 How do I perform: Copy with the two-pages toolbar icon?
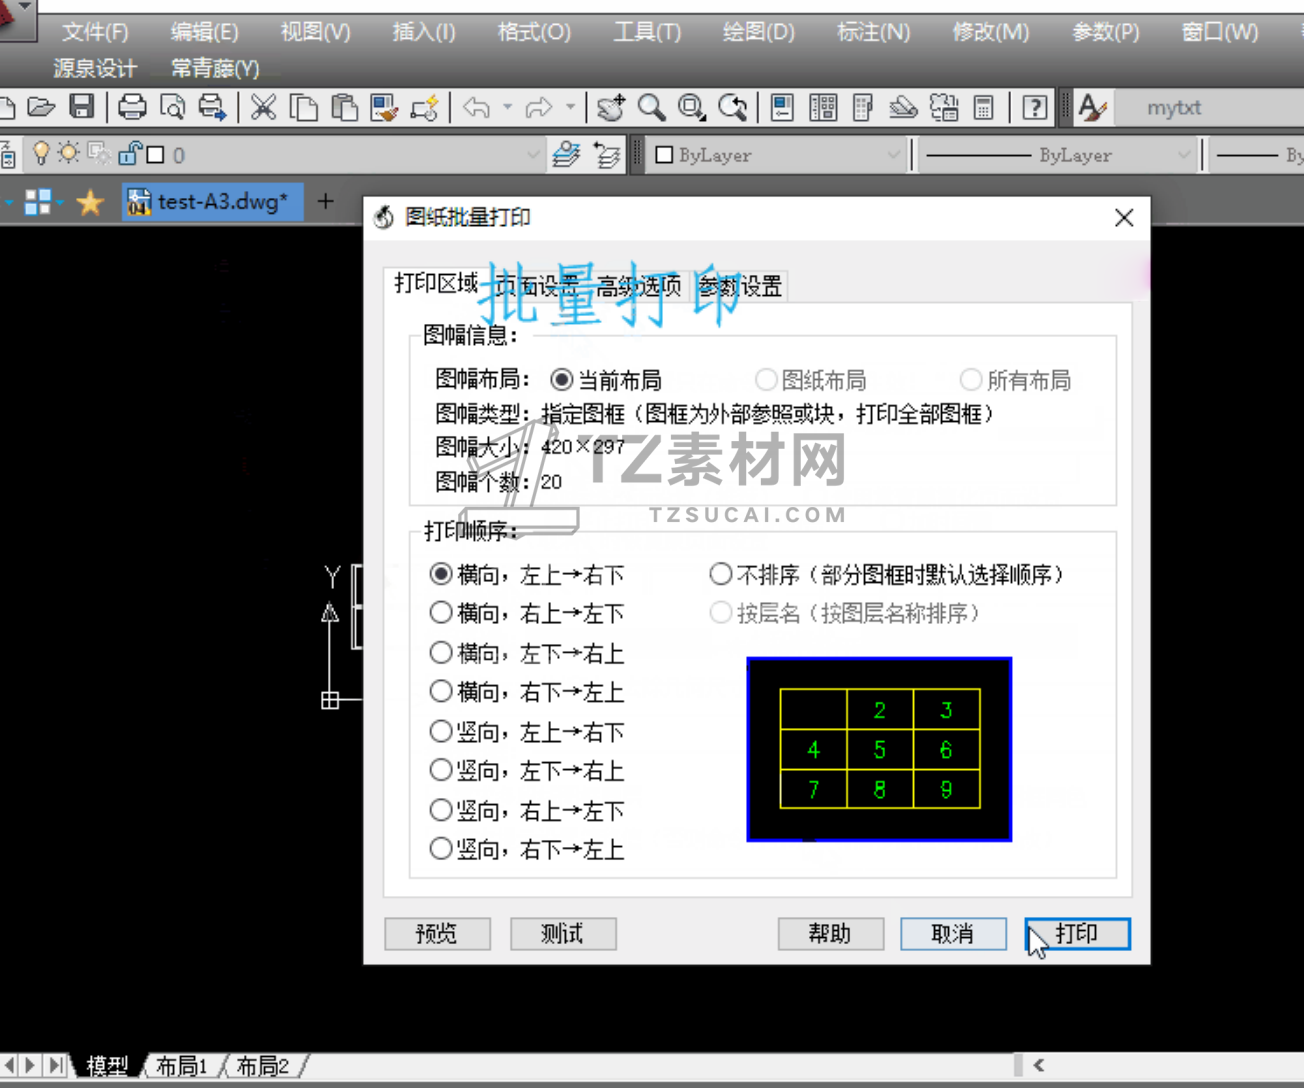click(303, 107)
